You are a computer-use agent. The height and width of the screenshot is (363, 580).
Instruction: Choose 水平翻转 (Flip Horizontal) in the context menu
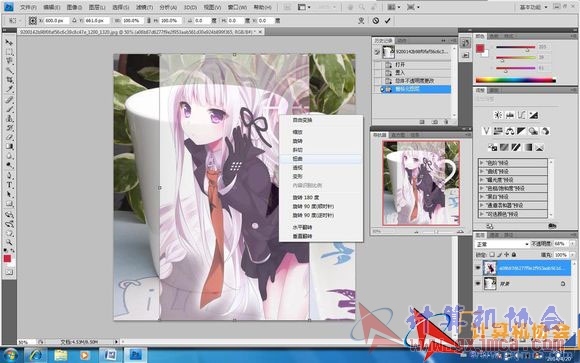(x=302, y=227)
